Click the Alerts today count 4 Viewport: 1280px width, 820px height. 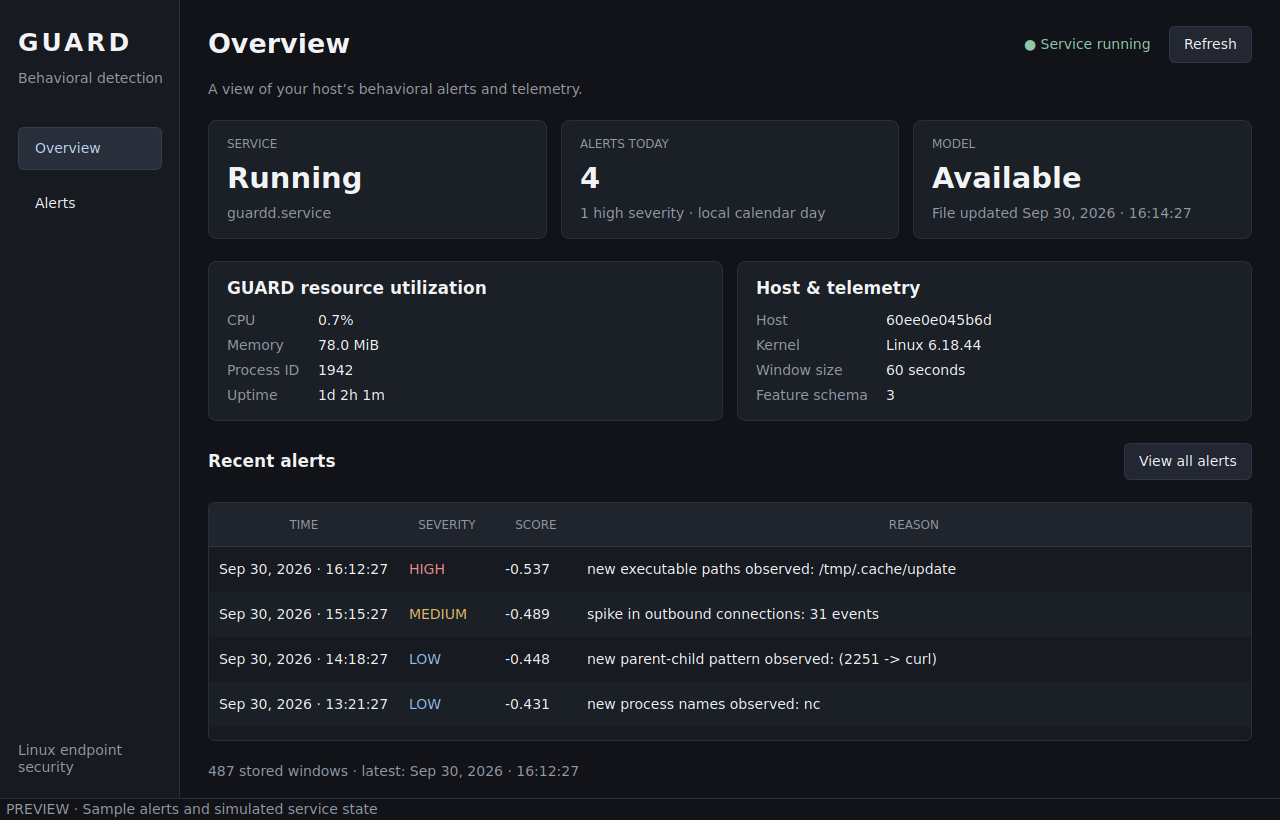point(590,178)
